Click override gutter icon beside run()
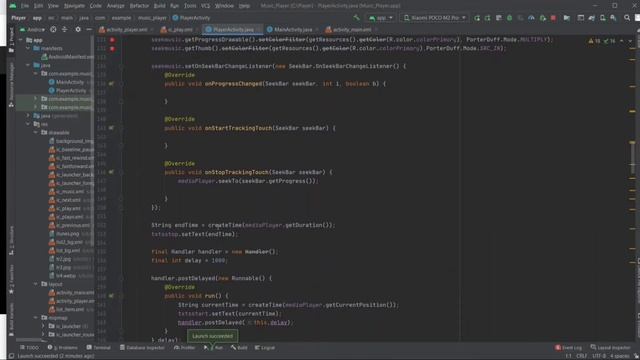The image size is (640, 360). click(111, 296)
